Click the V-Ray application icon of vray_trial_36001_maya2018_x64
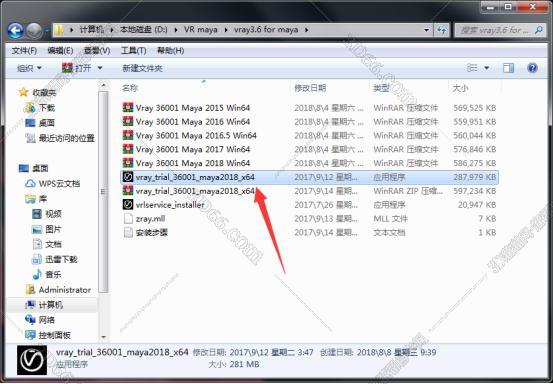Screen dimensions: 553x384 128,177
